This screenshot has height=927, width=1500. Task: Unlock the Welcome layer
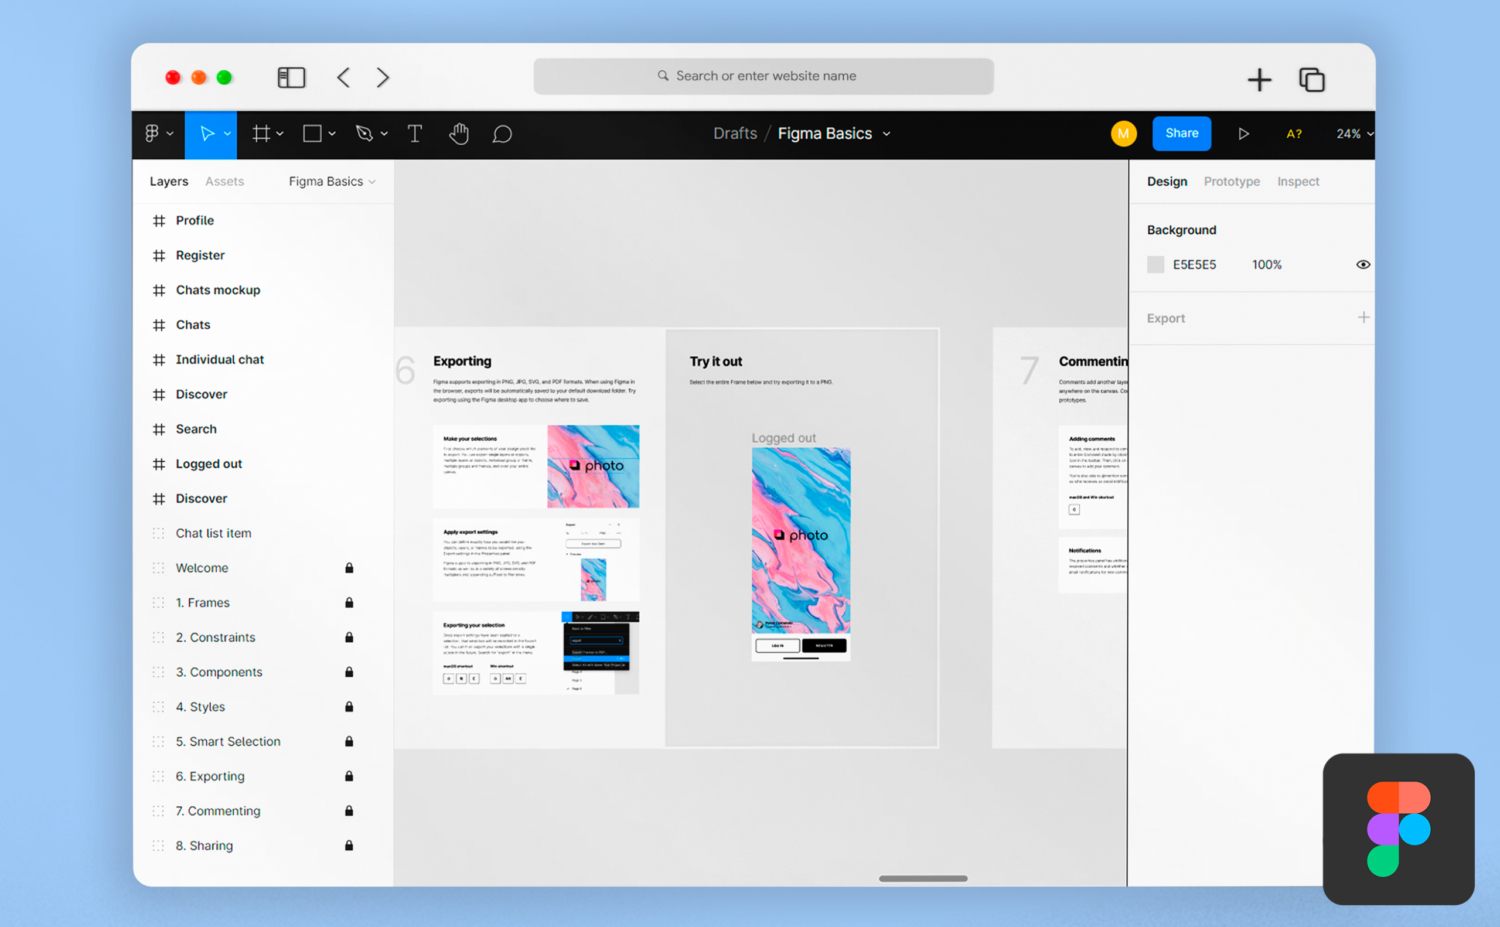click(x=349, y=568)
